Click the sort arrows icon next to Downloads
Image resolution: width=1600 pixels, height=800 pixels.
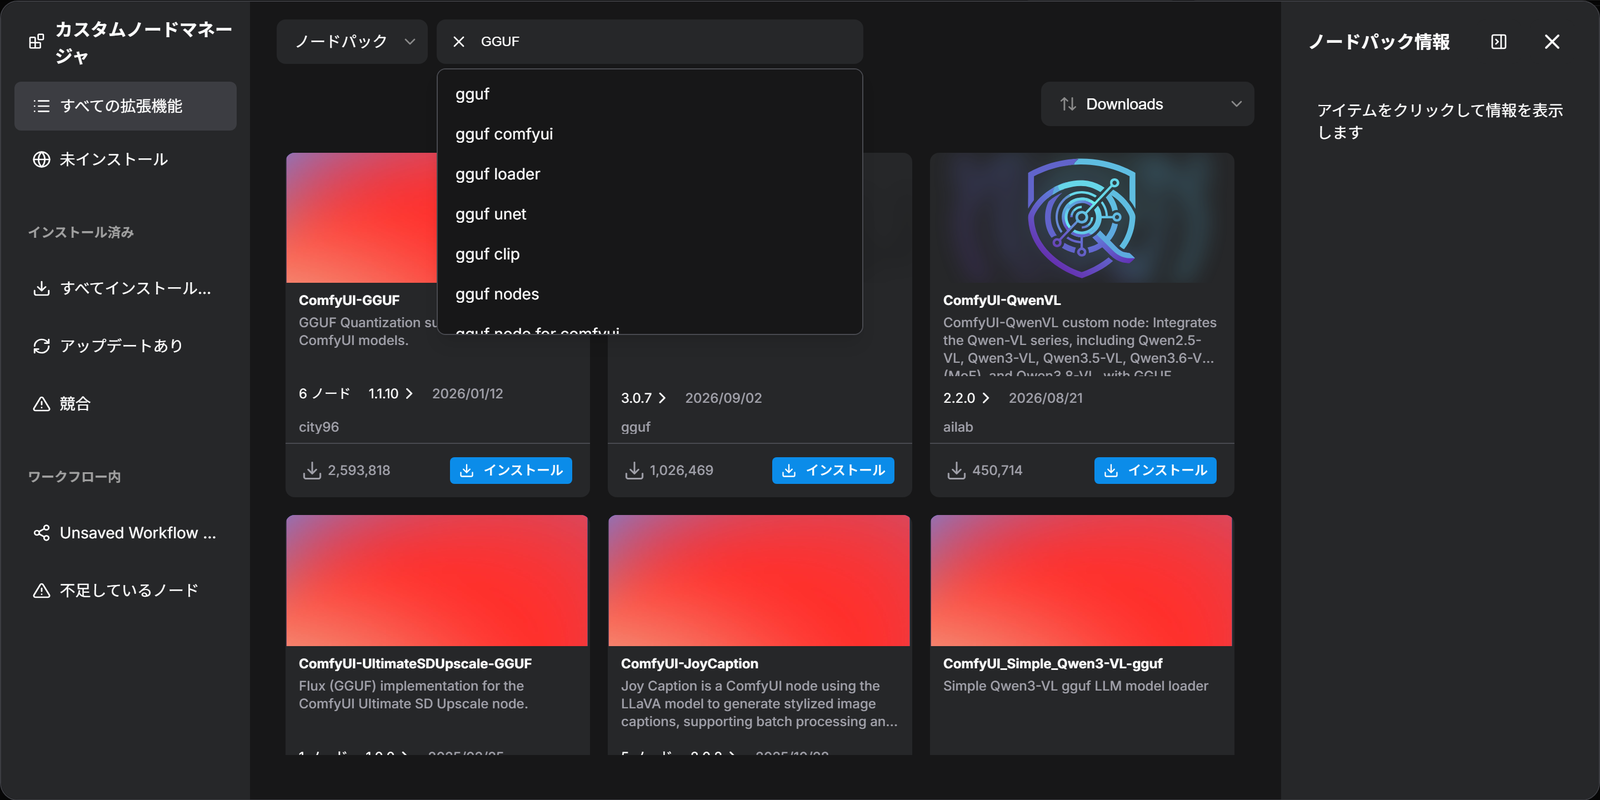[x=1068, y=104]
